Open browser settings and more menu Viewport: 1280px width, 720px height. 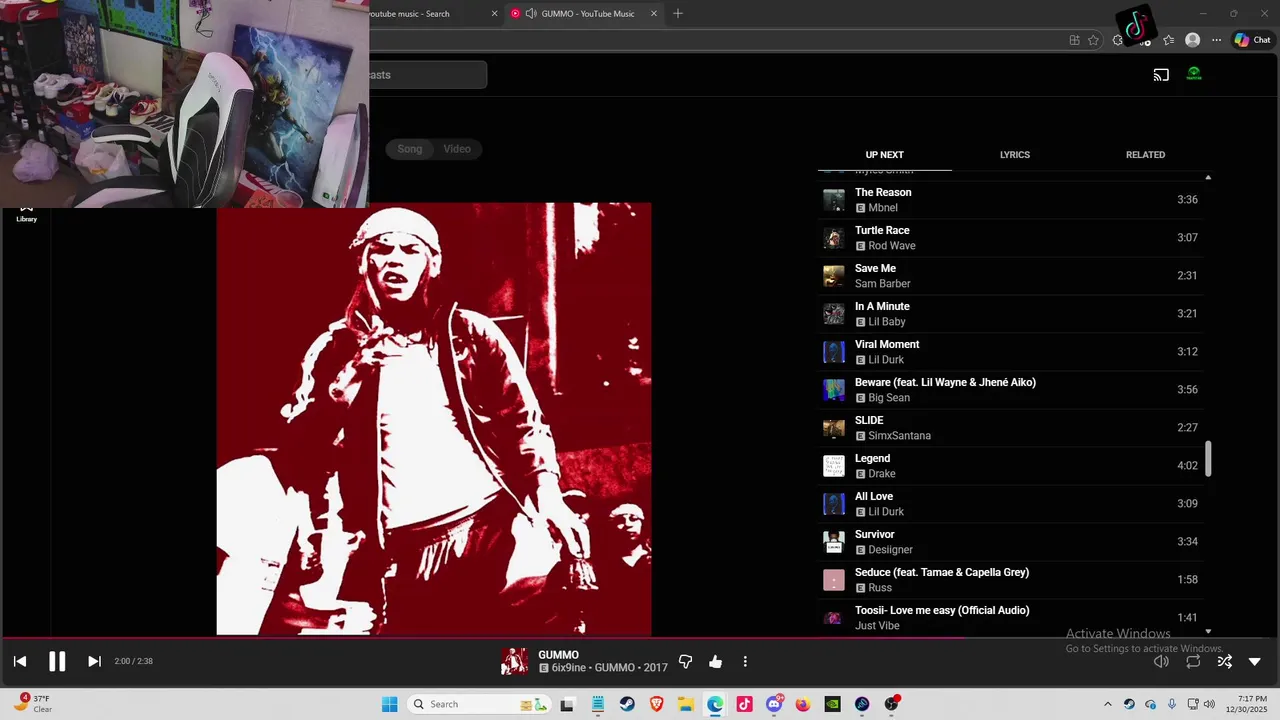point(1216,40)
